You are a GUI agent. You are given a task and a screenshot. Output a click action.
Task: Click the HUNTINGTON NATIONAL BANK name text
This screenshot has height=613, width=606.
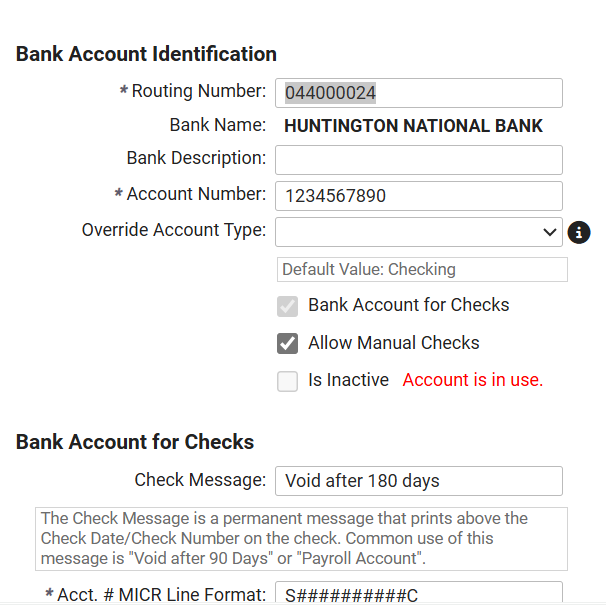[413, 126]
